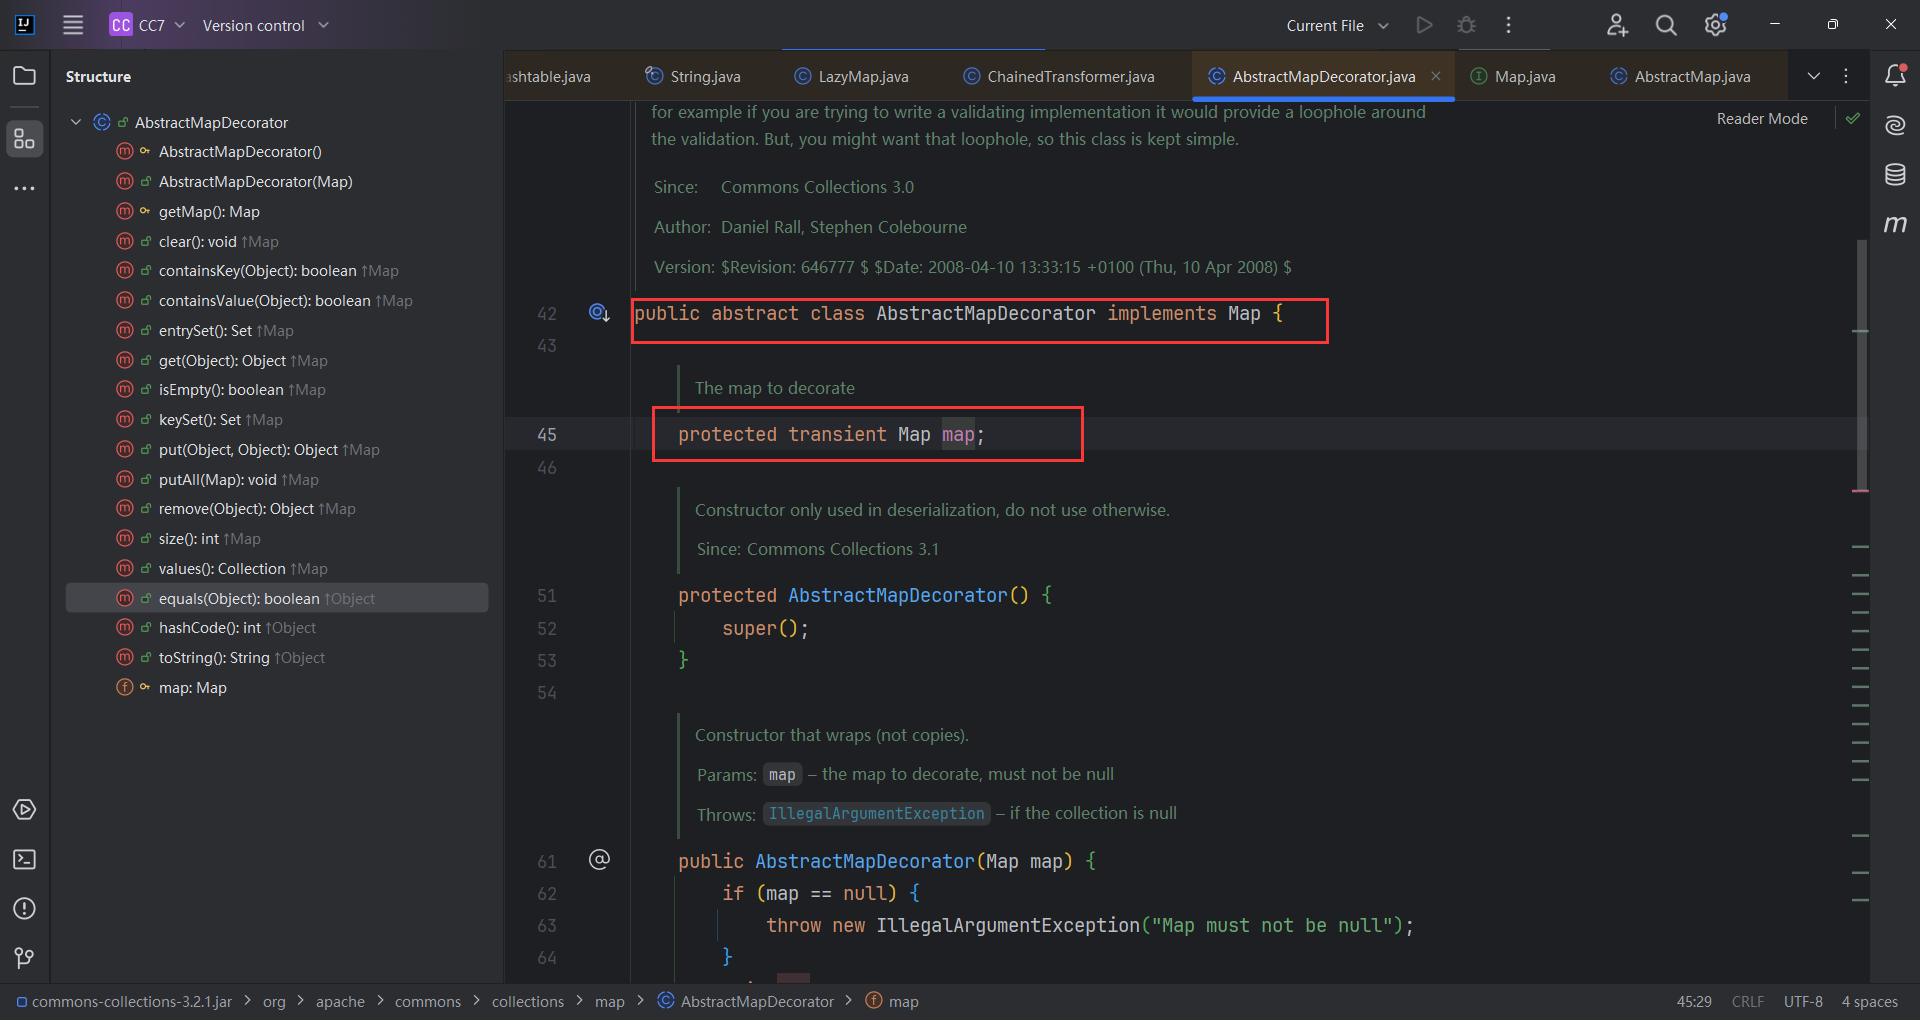Open Search Everywhere magnifier
The image size is (1920, 1020).
tap(1666, 25)
